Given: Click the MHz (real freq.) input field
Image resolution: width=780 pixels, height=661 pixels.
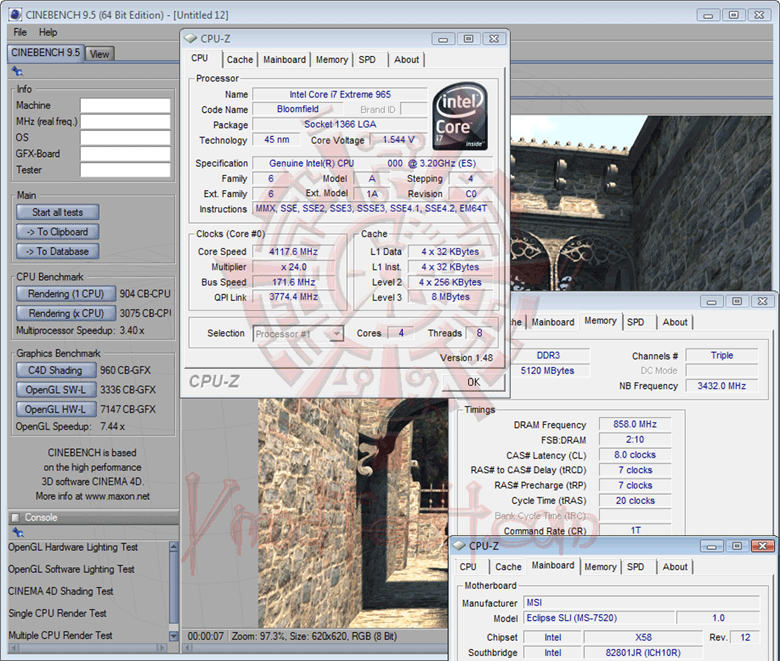Looking at the screenshot, I should click(125, 121).
